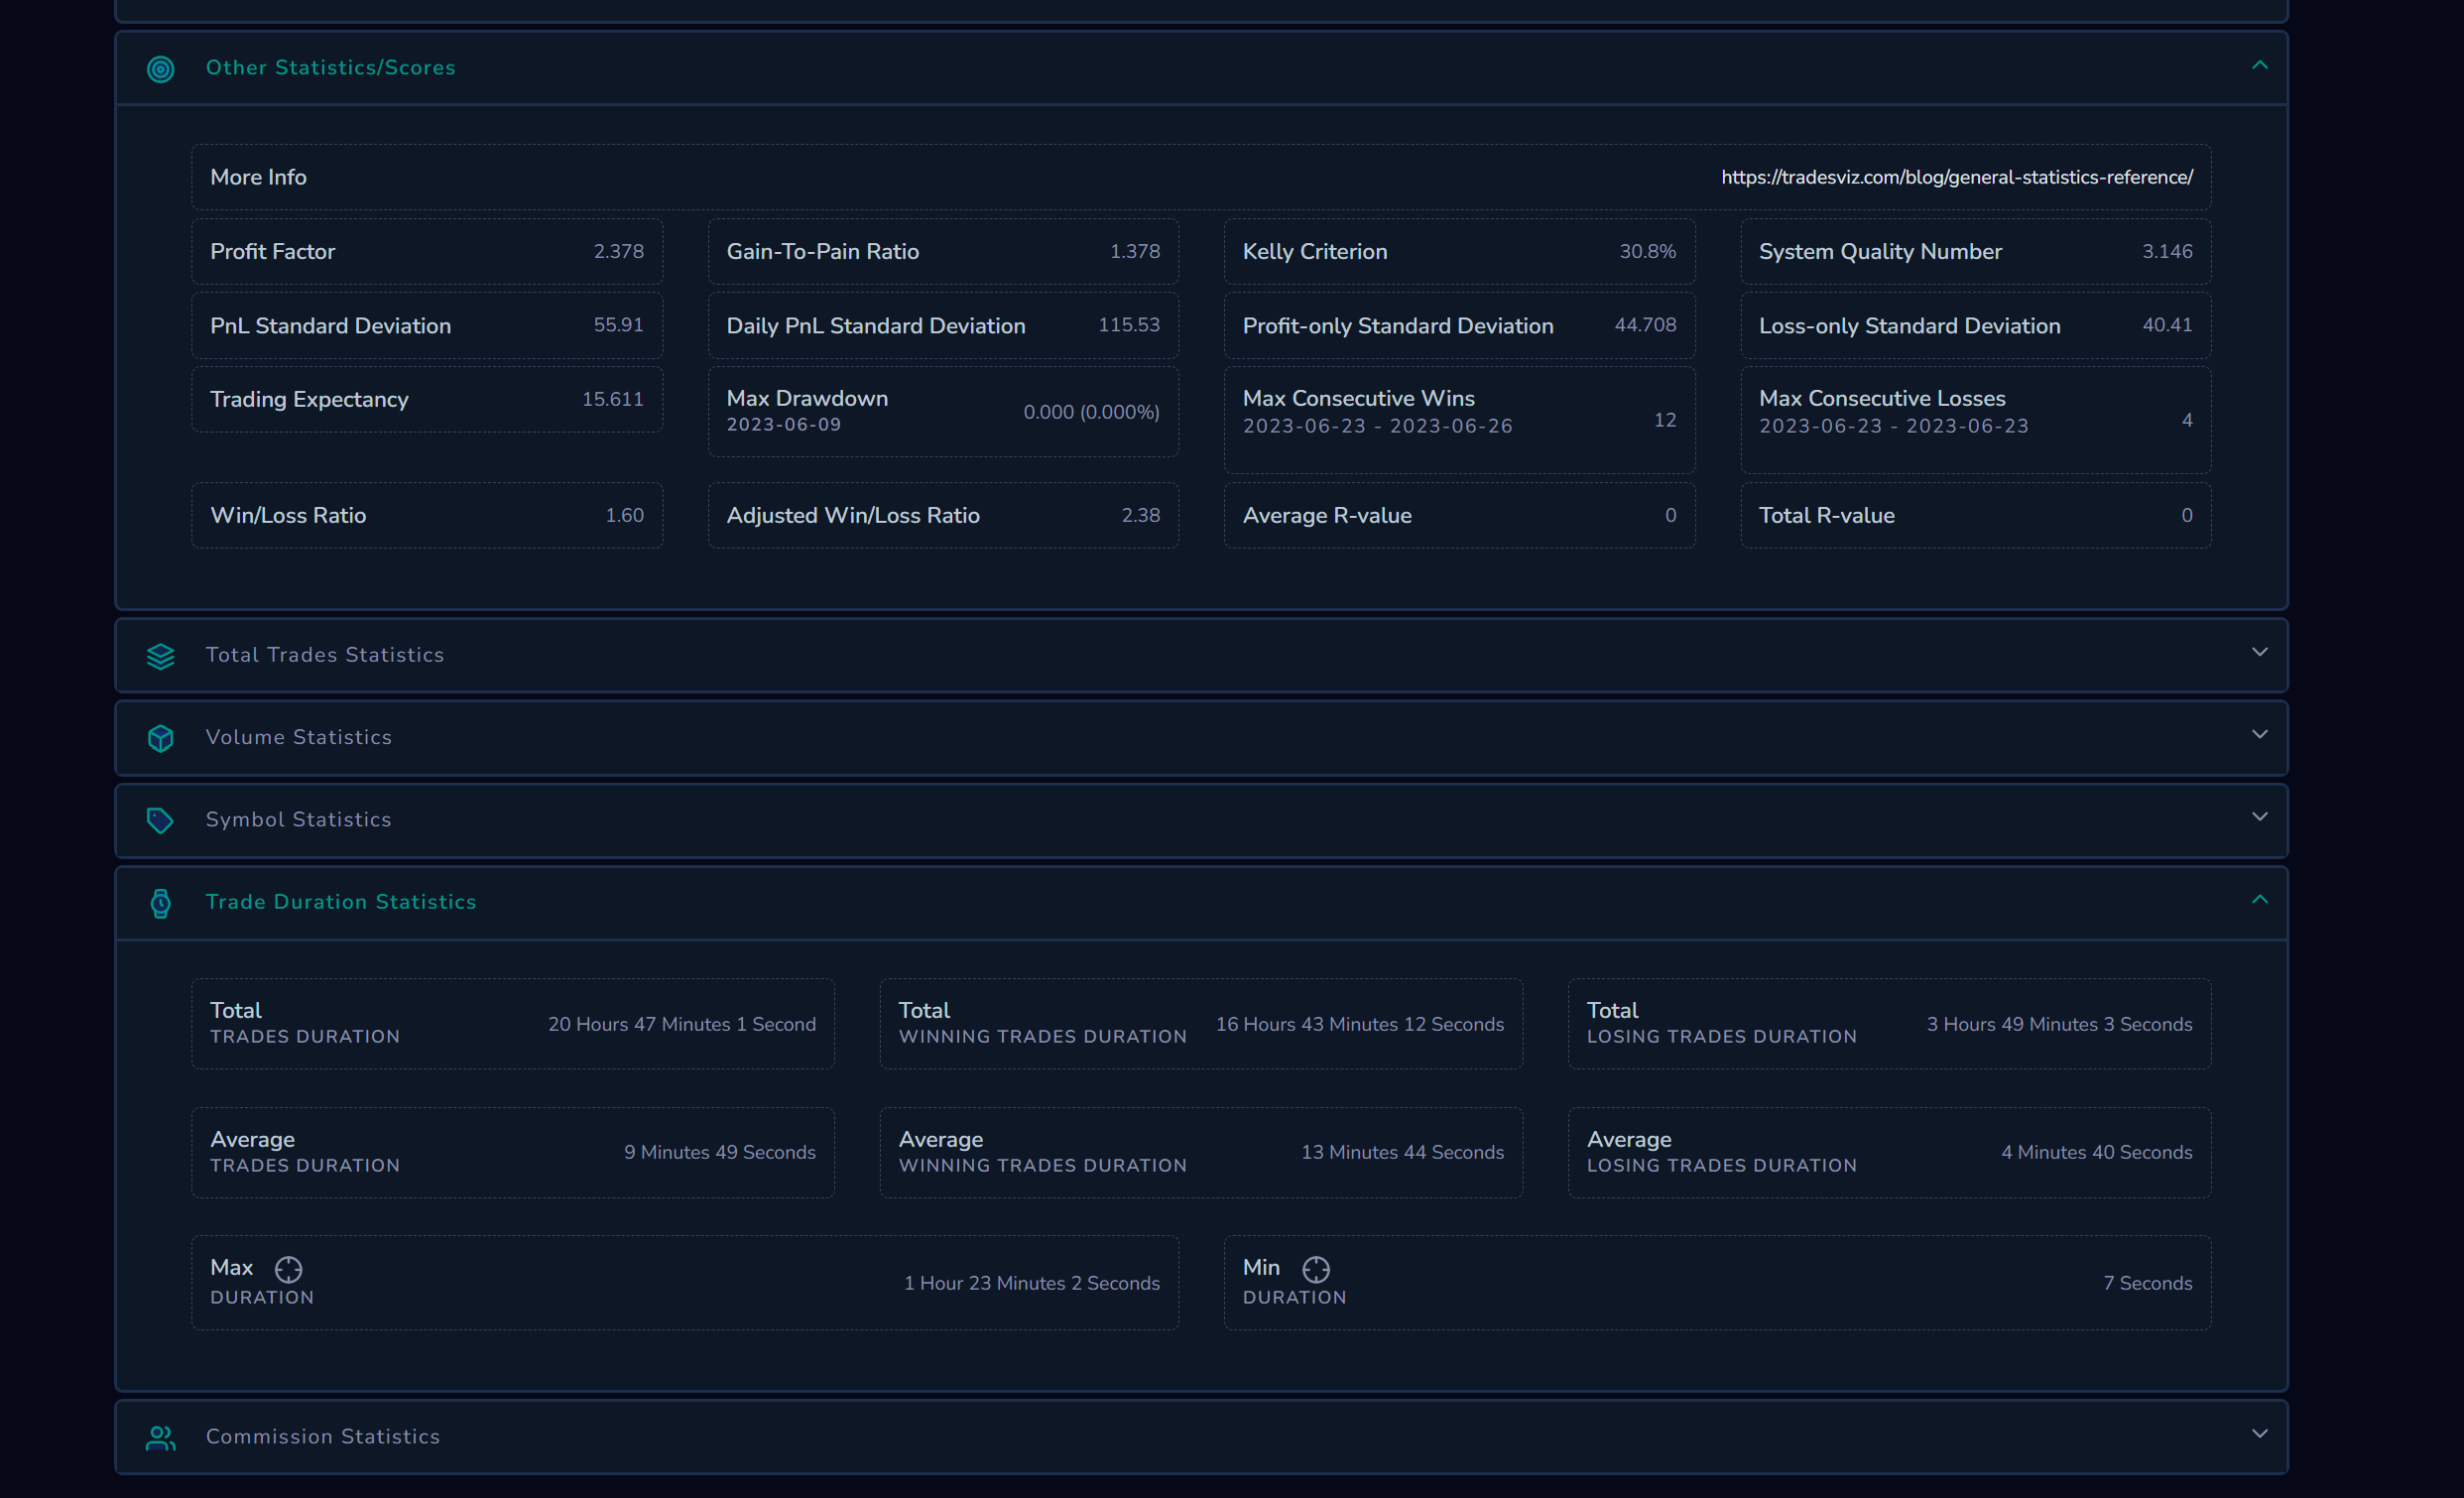Click the PnL Standard Deviation value 55.91

coord(619,325)
